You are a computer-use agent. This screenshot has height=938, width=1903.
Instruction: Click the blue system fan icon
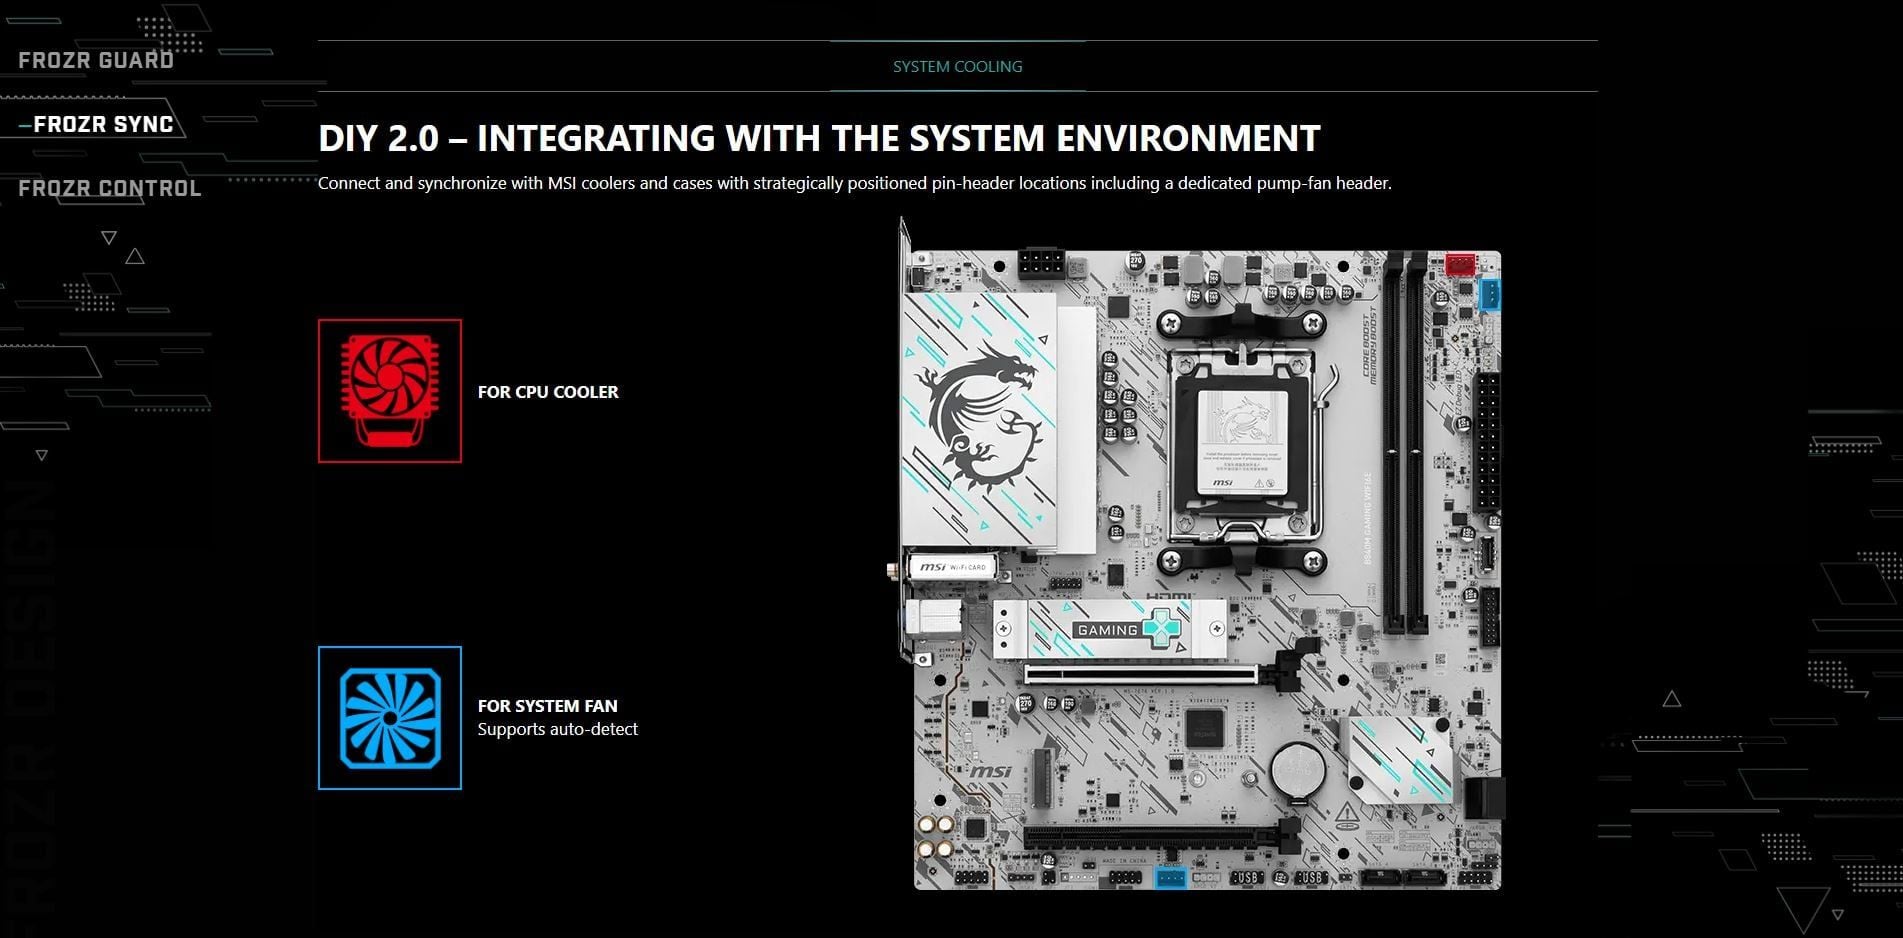(x=389, y=718)
